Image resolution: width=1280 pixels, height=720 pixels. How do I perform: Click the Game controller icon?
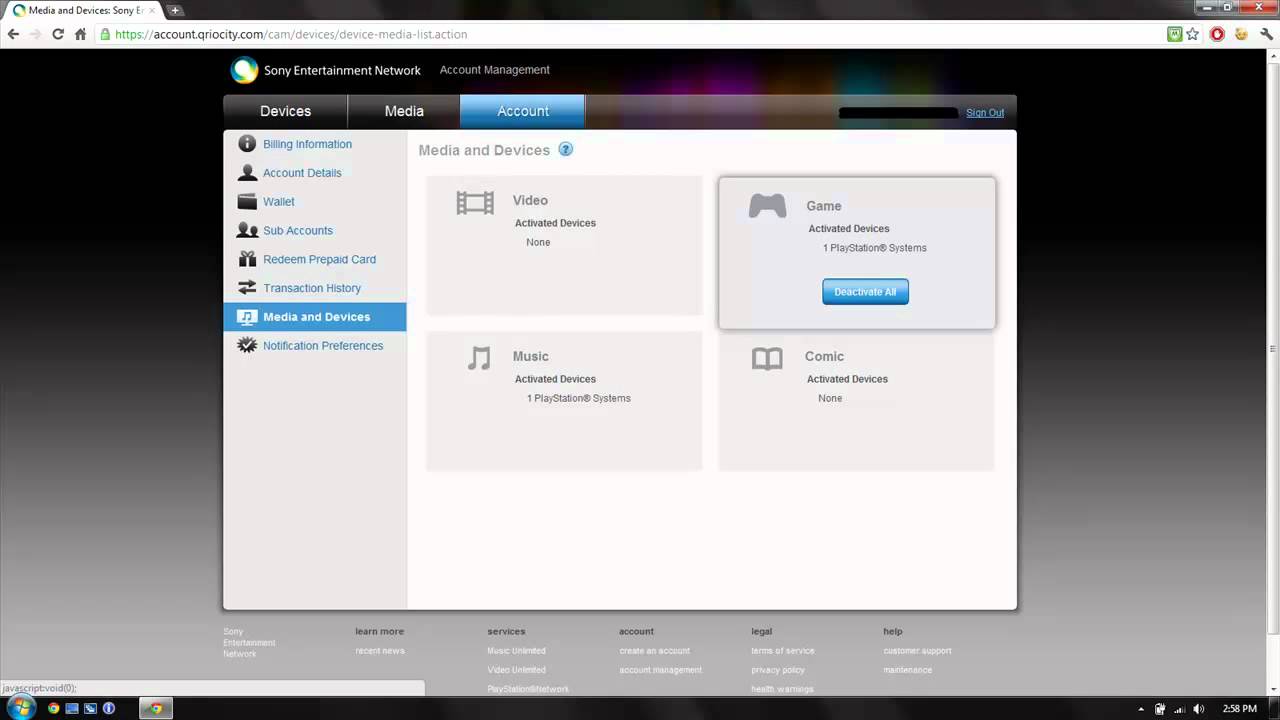768,206
